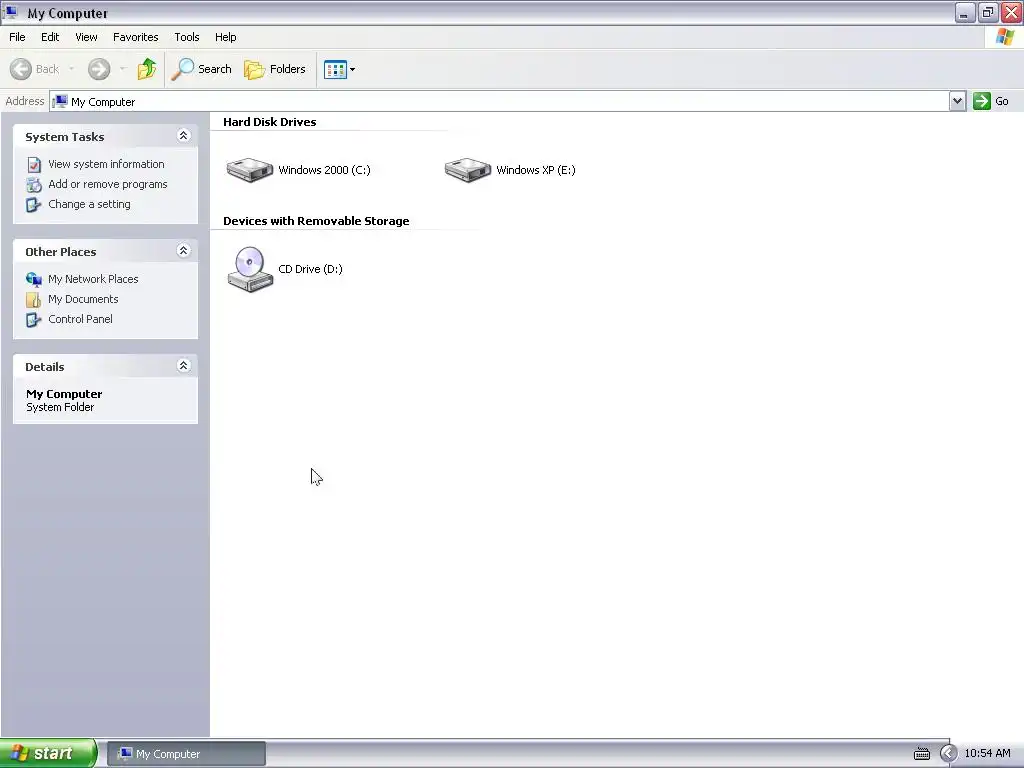Click the Forward arrow button
This screenshot has height=768, width=1024.
[99, 69]
